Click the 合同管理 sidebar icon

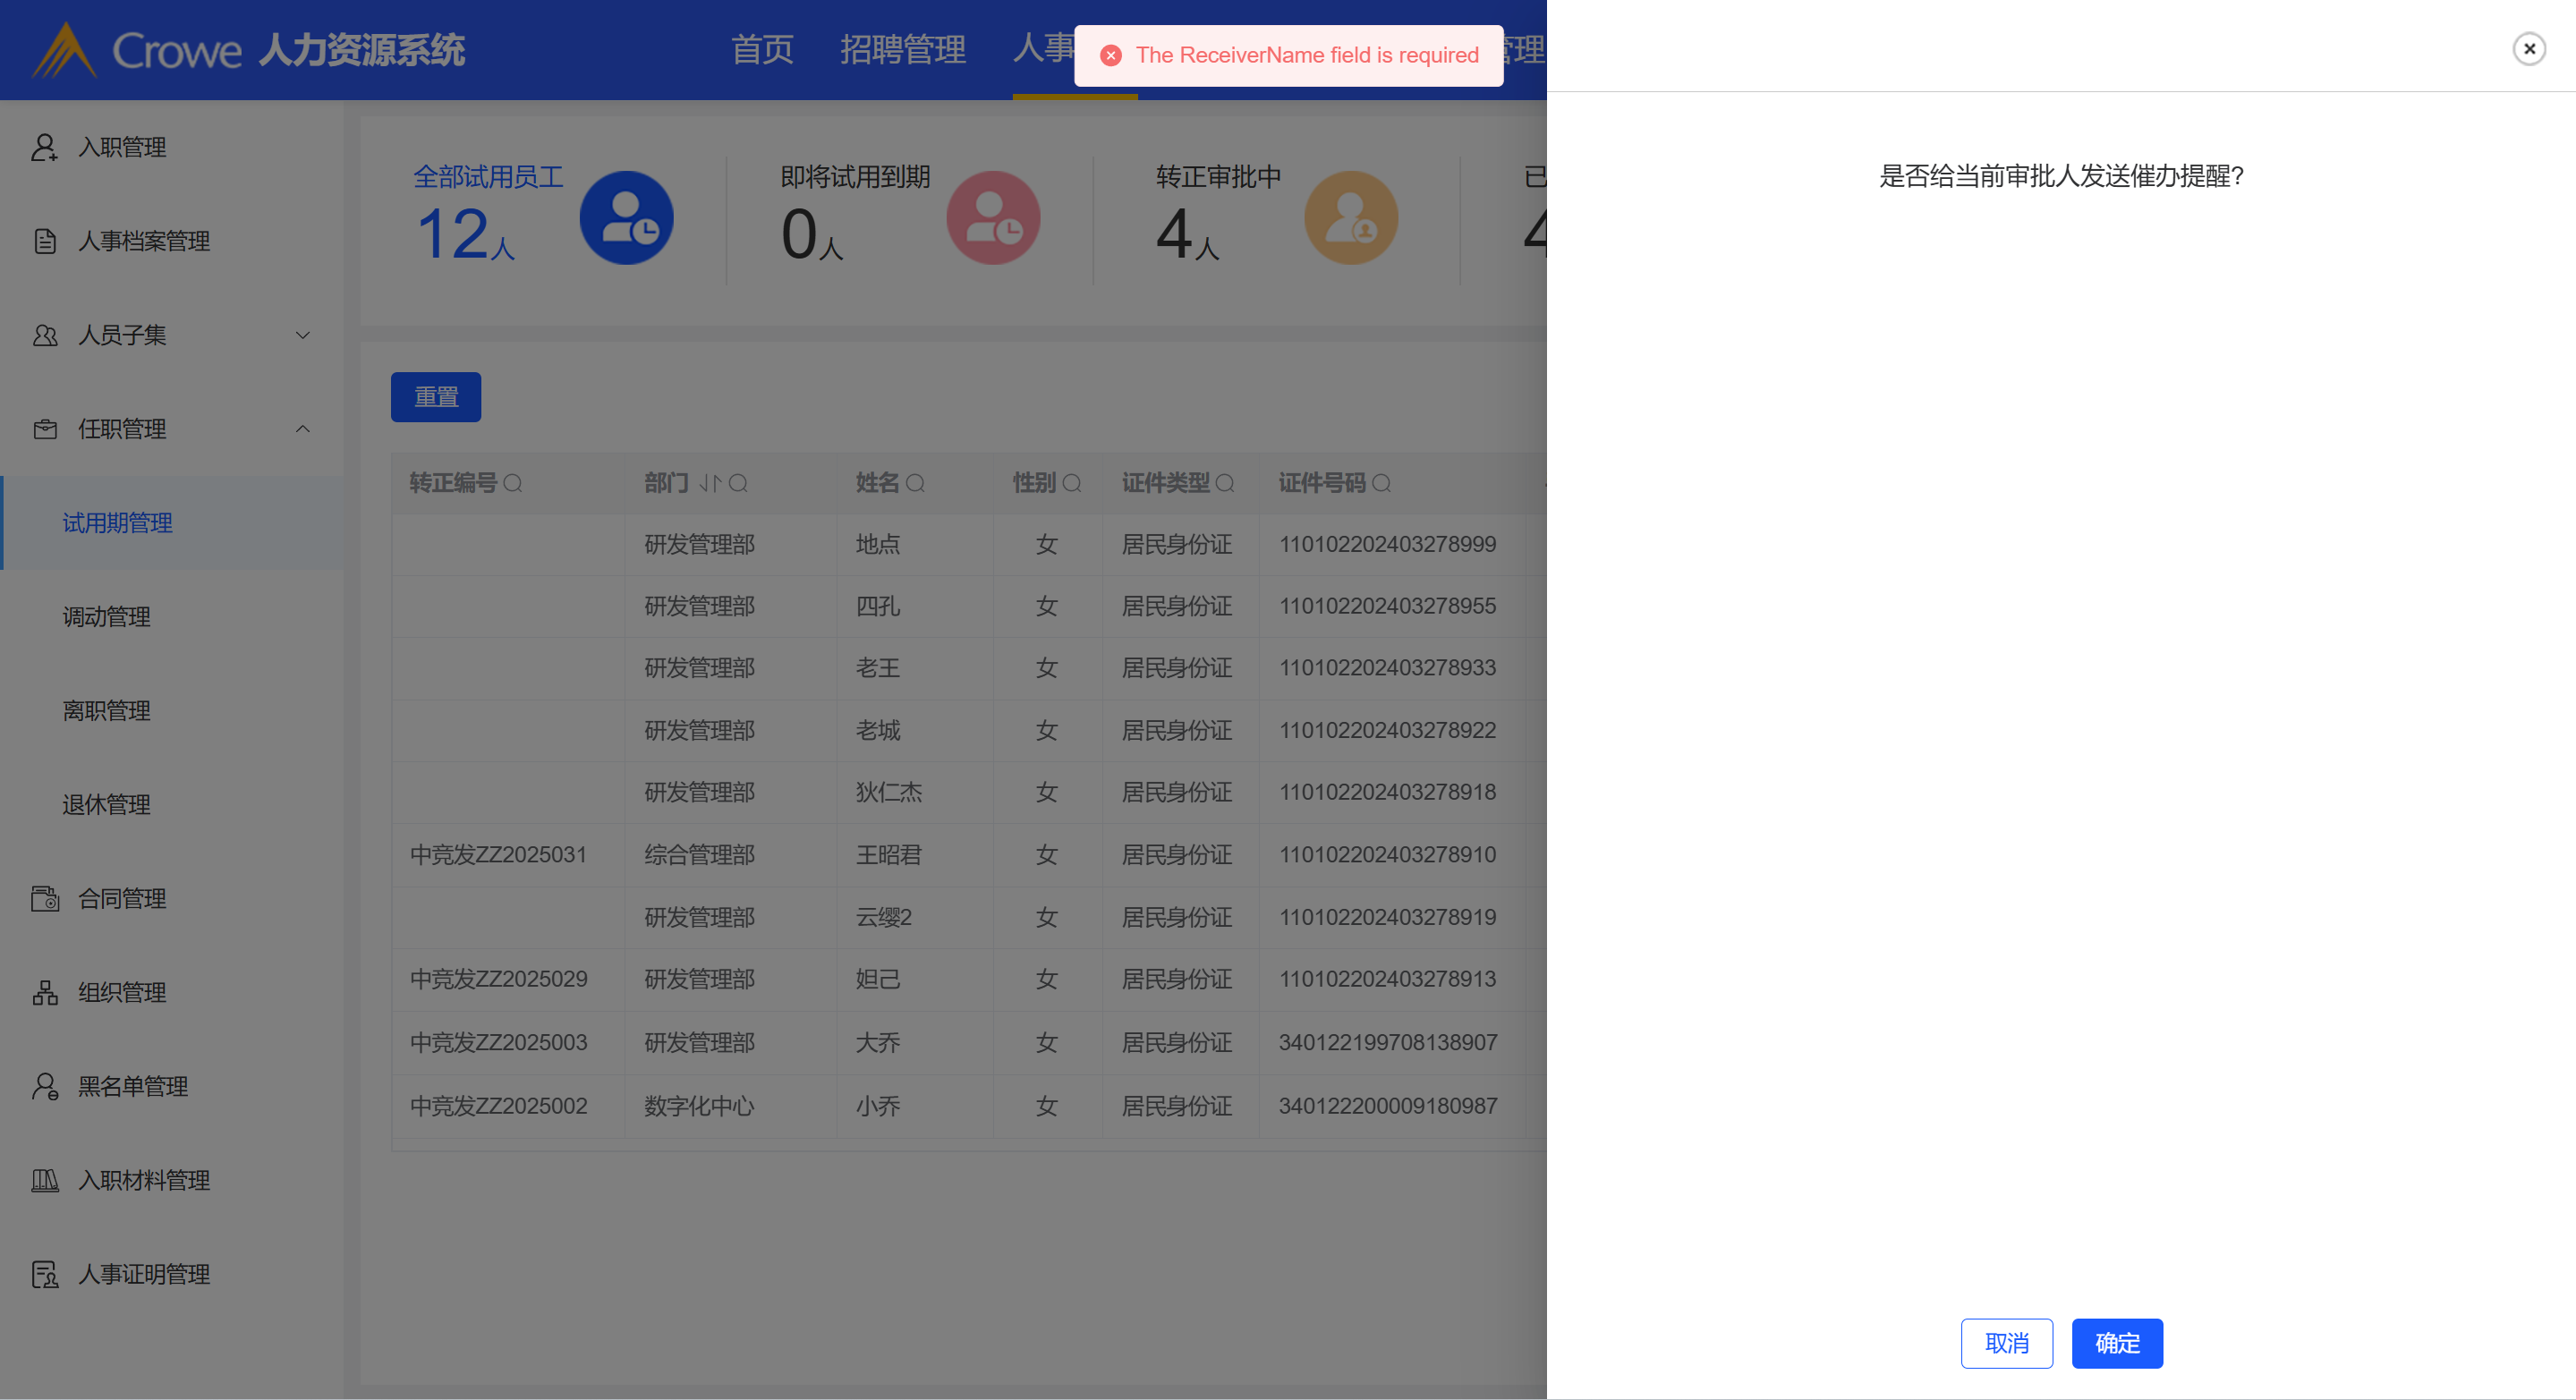click(x=44, y=898)
